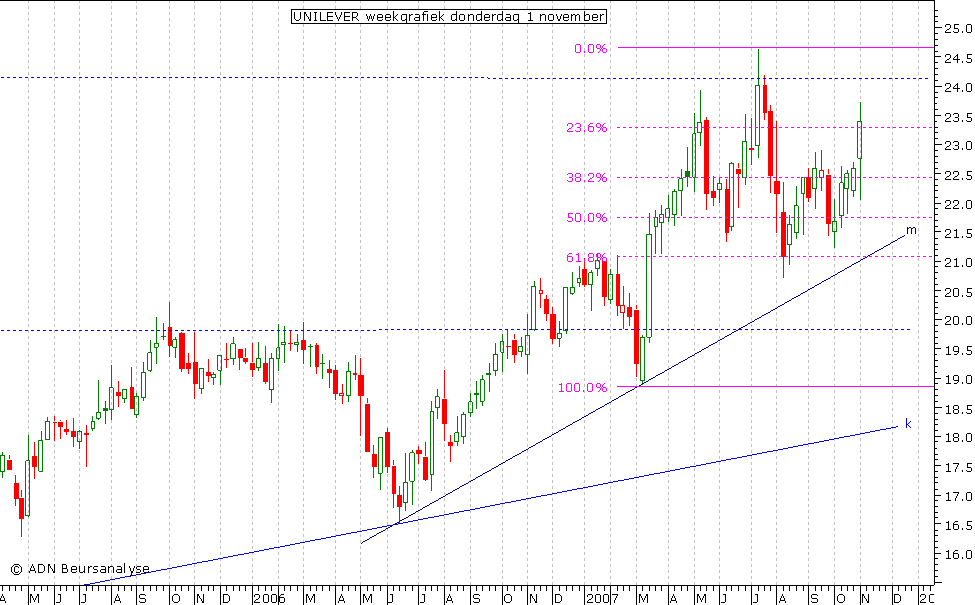
Task: Click the 19.5 price axis value
Action: pos(958,351)
